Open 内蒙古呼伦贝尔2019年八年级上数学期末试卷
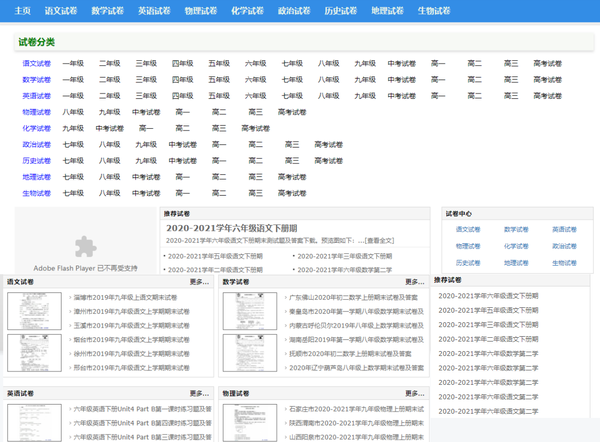600x442 pixels. click(x=357, y=326)
